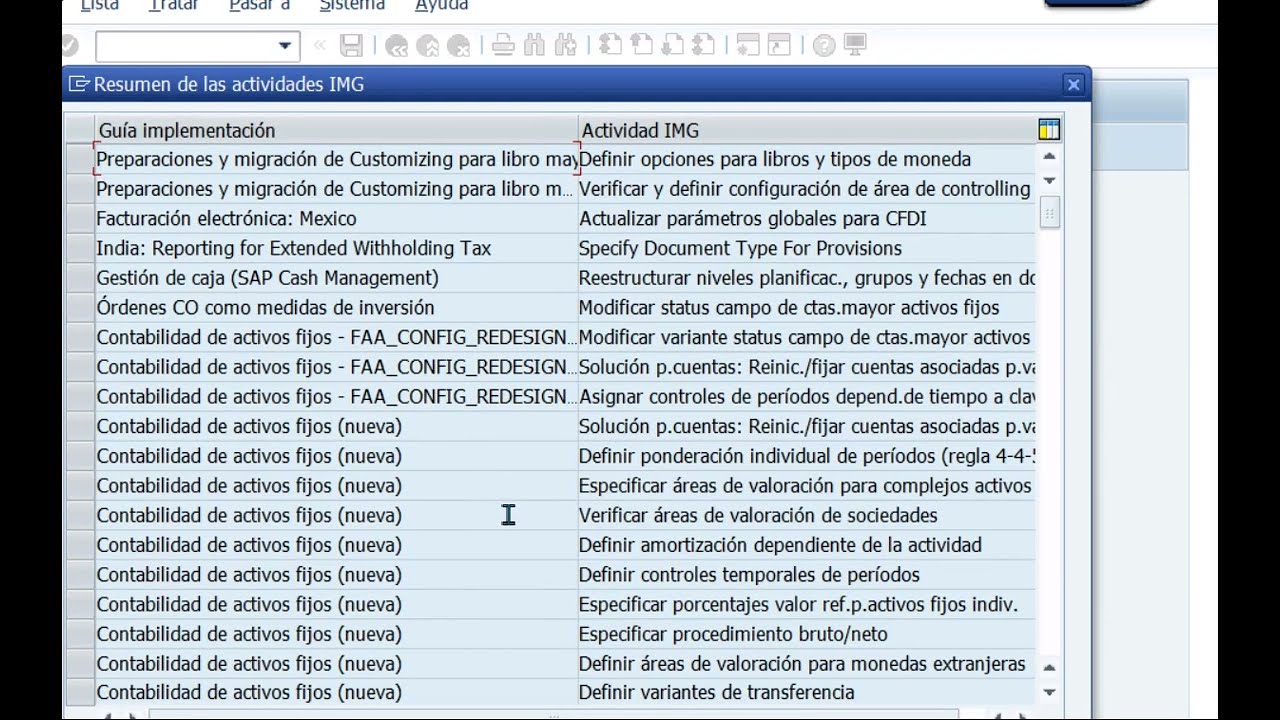Screen dimensions: 1280x720
Task: Click the Create New Session icon
Action: [x=747, y=45]
